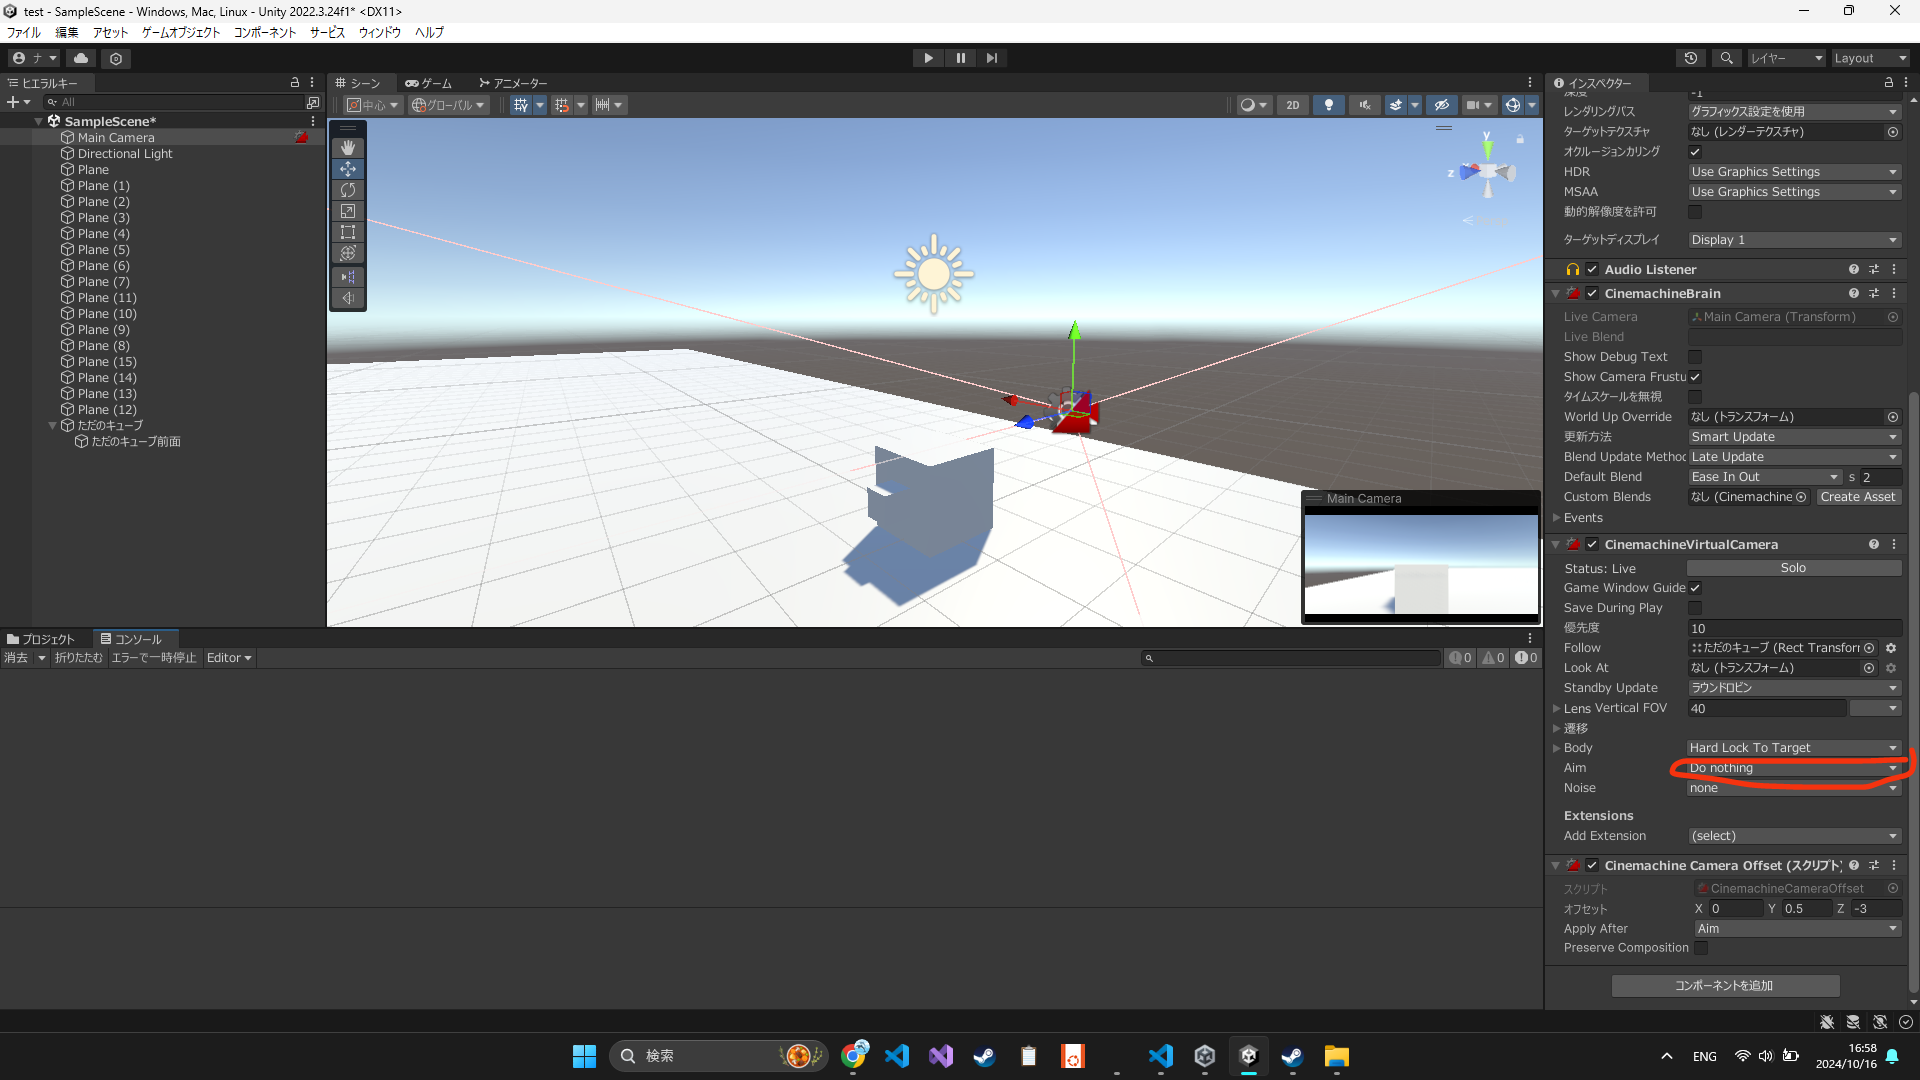Open the Aim dropdown

pos(1793,768)
